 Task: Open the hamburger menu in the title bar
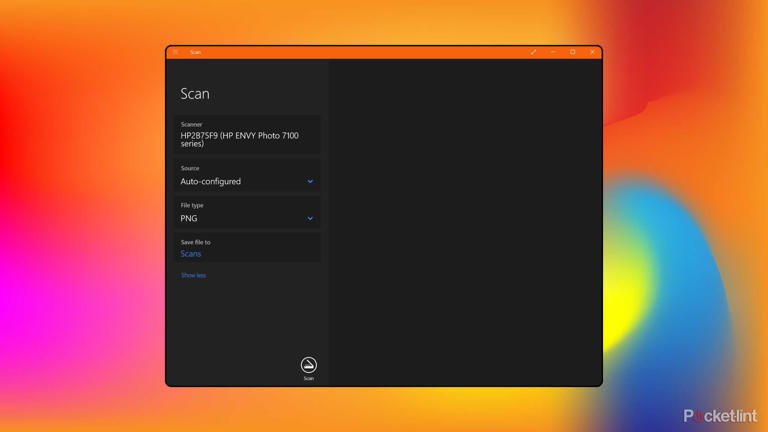tap(175, 52)
